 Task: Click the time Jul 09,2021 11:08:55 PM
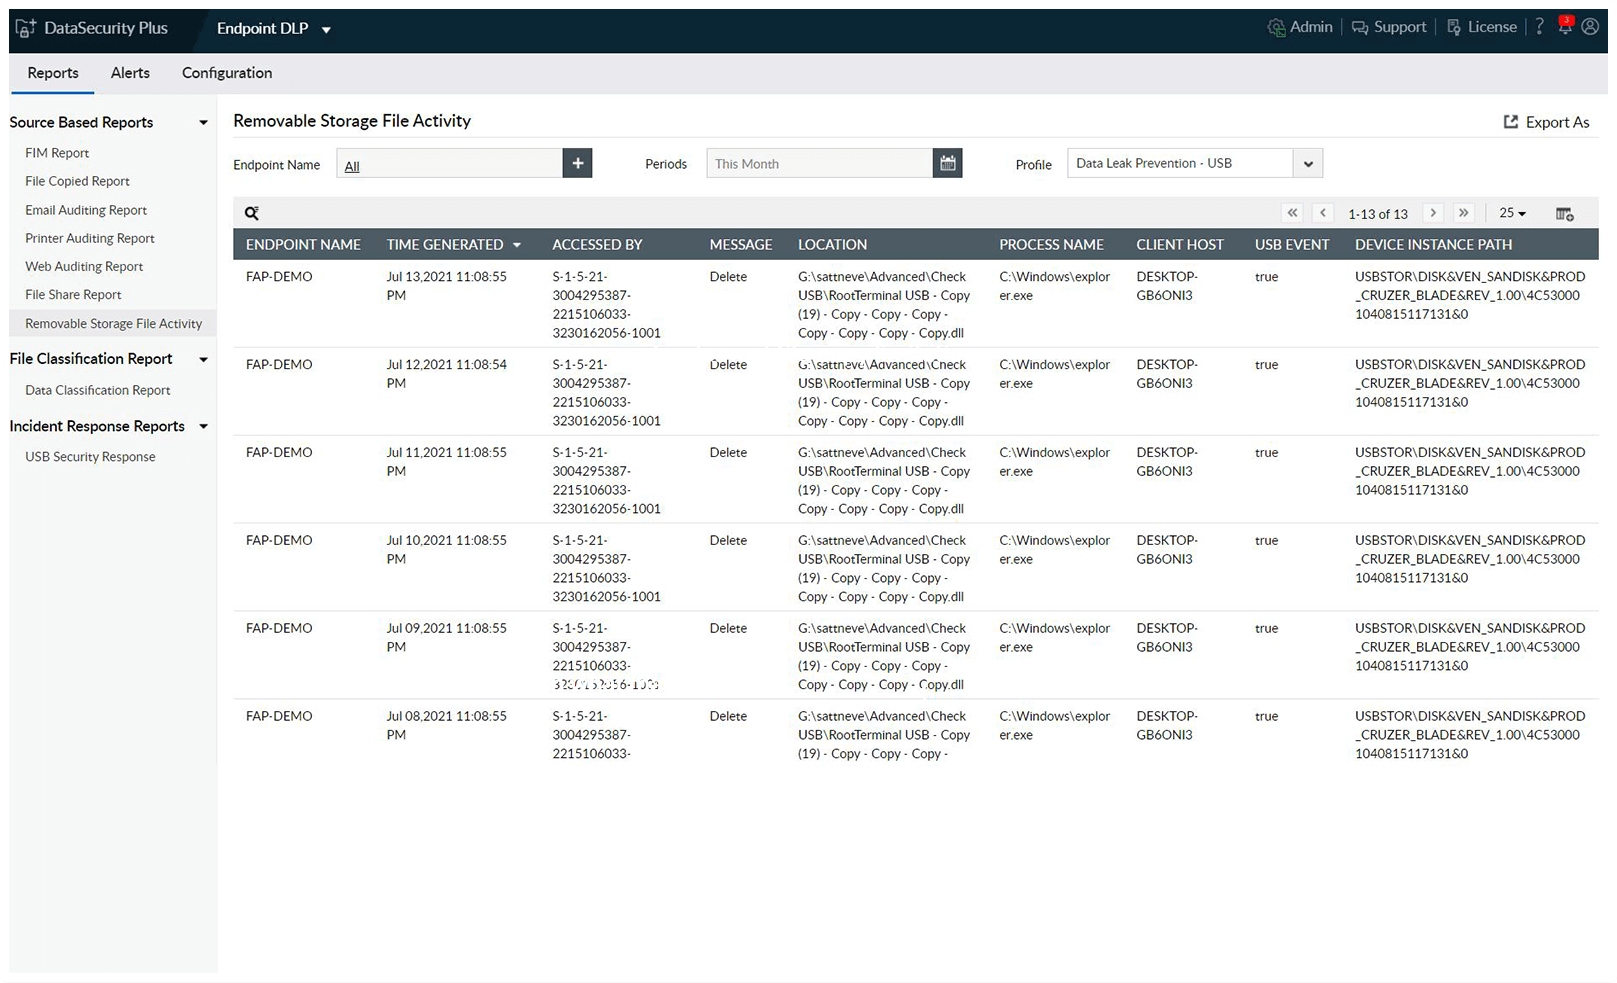(x=446, y=638)
